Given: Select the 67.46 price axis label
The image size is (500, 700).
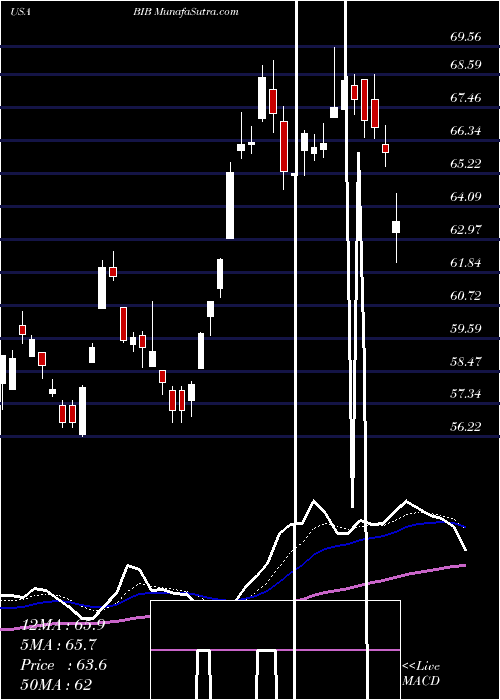Looking at the screenshot, I should (x=466, y=98).
